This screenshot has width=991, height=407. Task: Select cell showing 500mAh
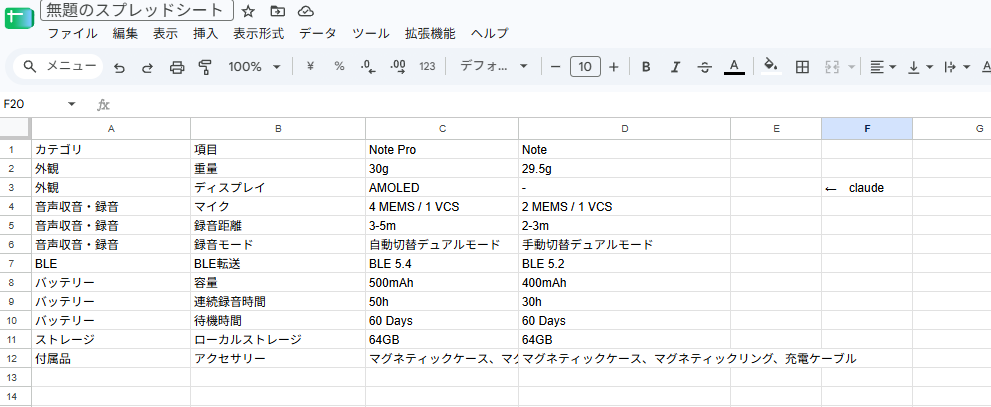pyautogui.click(x=442, y=282)
